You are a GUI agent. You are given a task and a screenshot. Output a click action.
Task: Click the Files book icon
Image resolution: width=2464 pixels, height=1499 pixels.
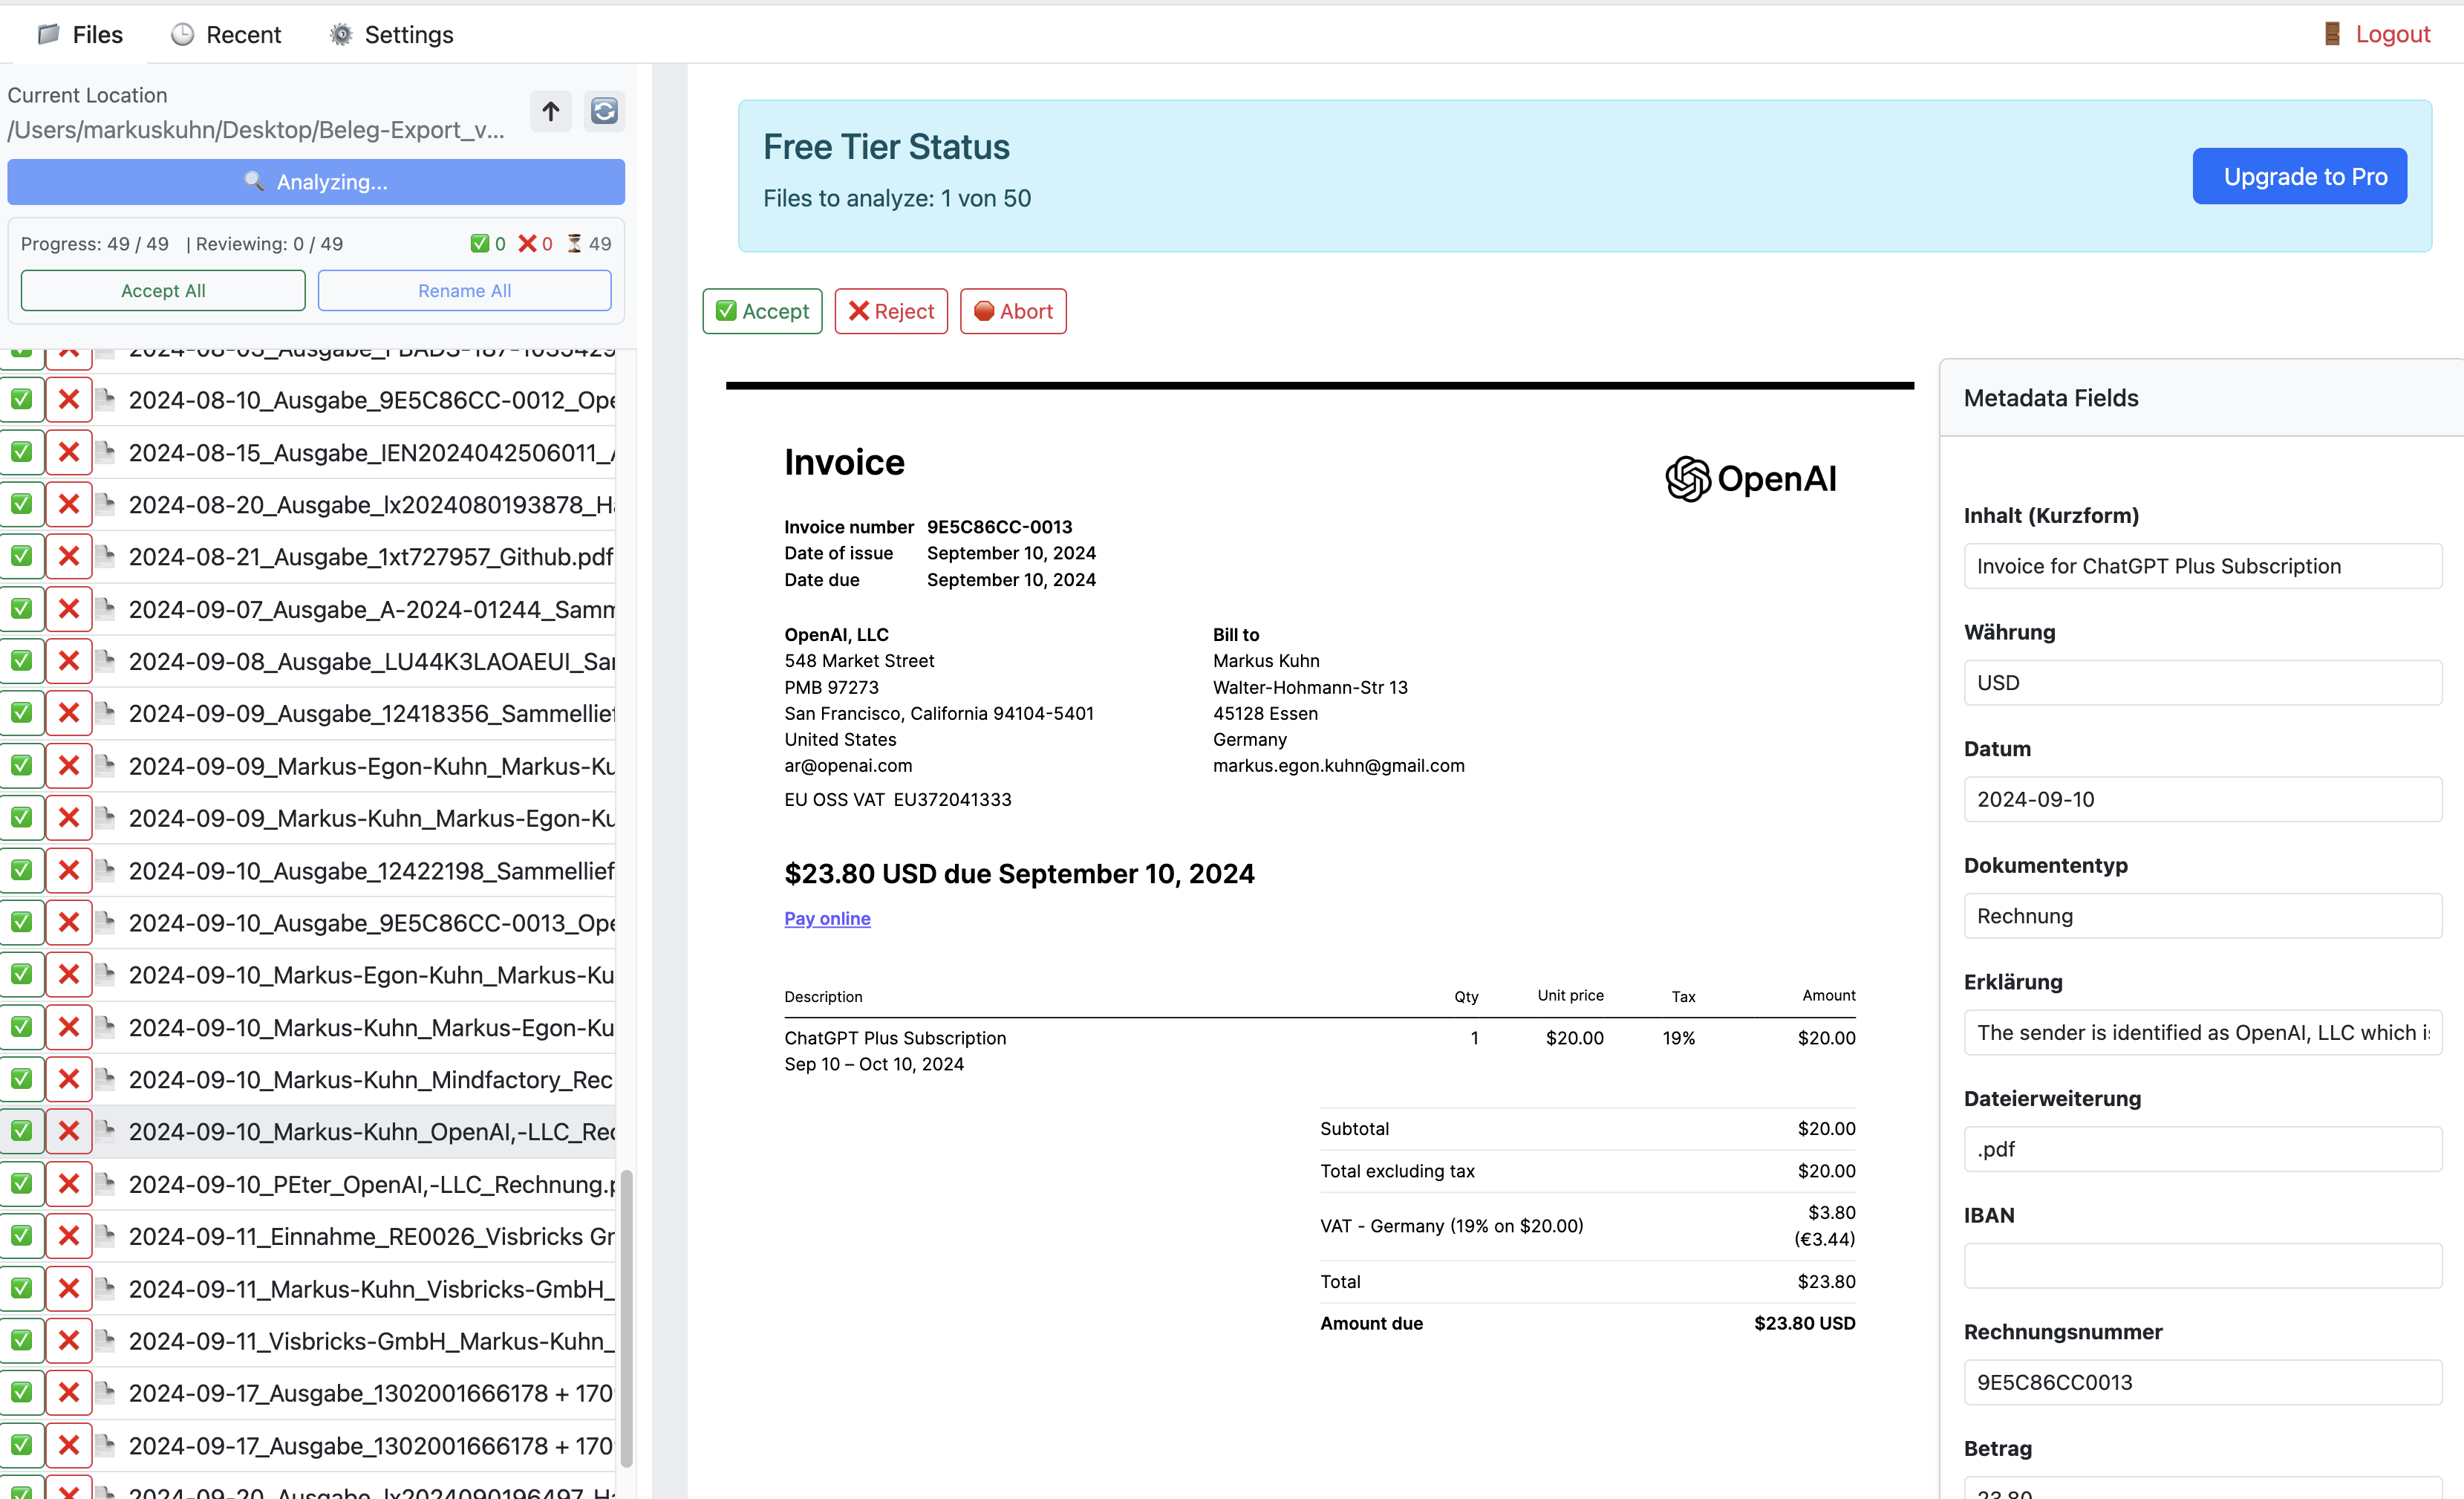48,33
